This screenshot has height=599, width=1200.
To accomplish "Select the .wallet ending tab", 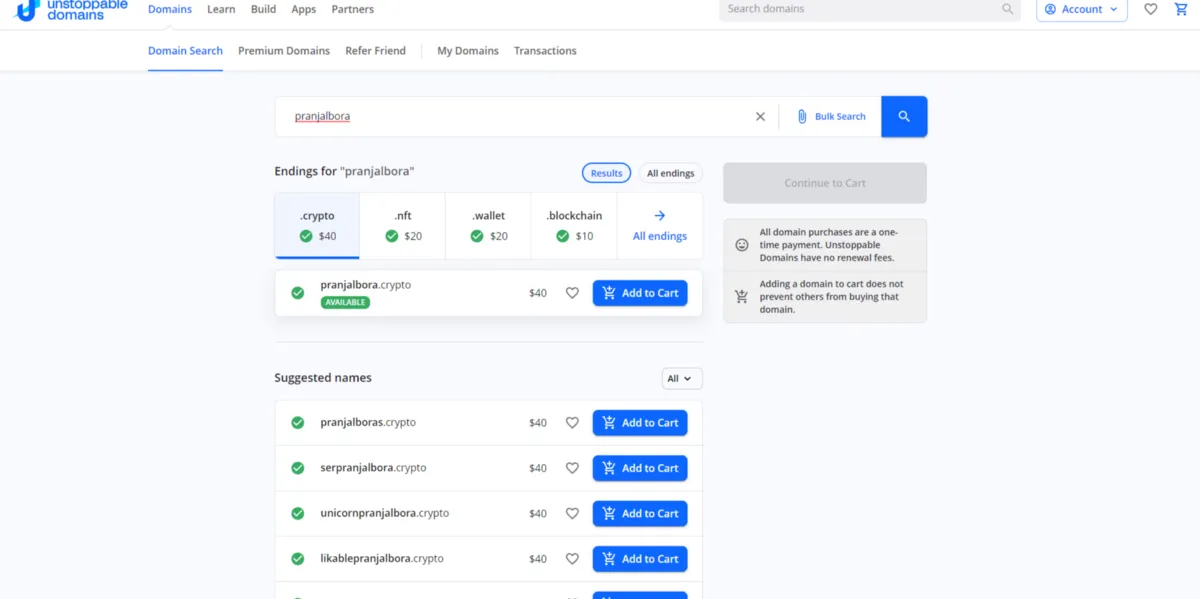I will tap(489, 226).
